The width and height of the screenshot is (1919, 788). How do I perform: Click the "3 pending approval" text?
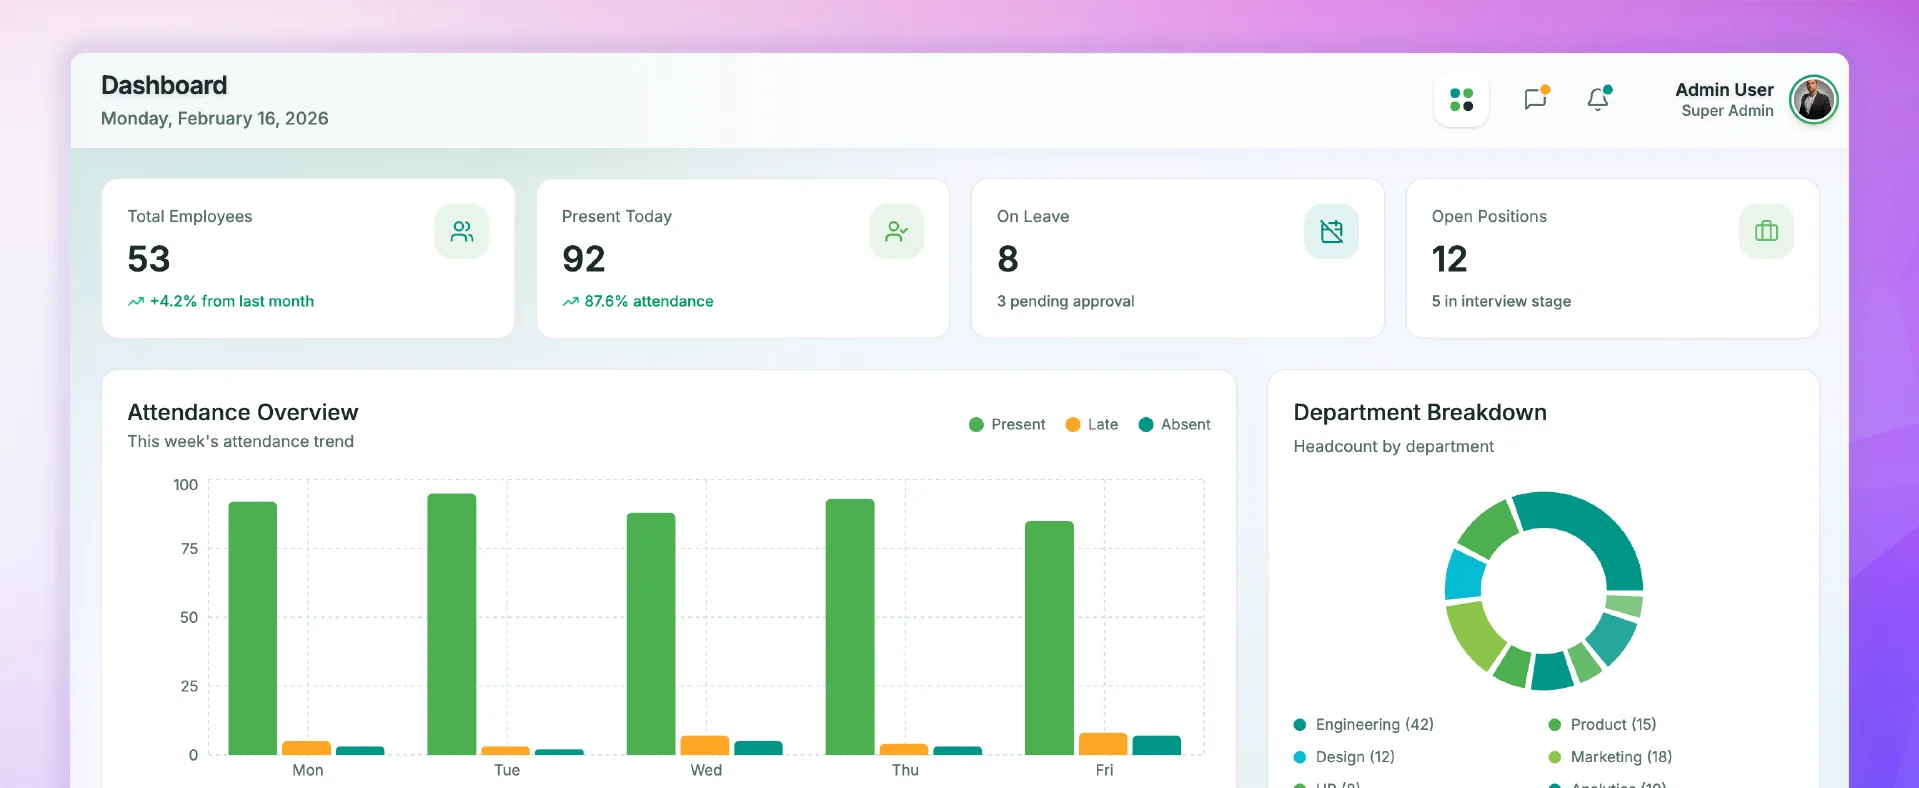tap(1066, 302)
